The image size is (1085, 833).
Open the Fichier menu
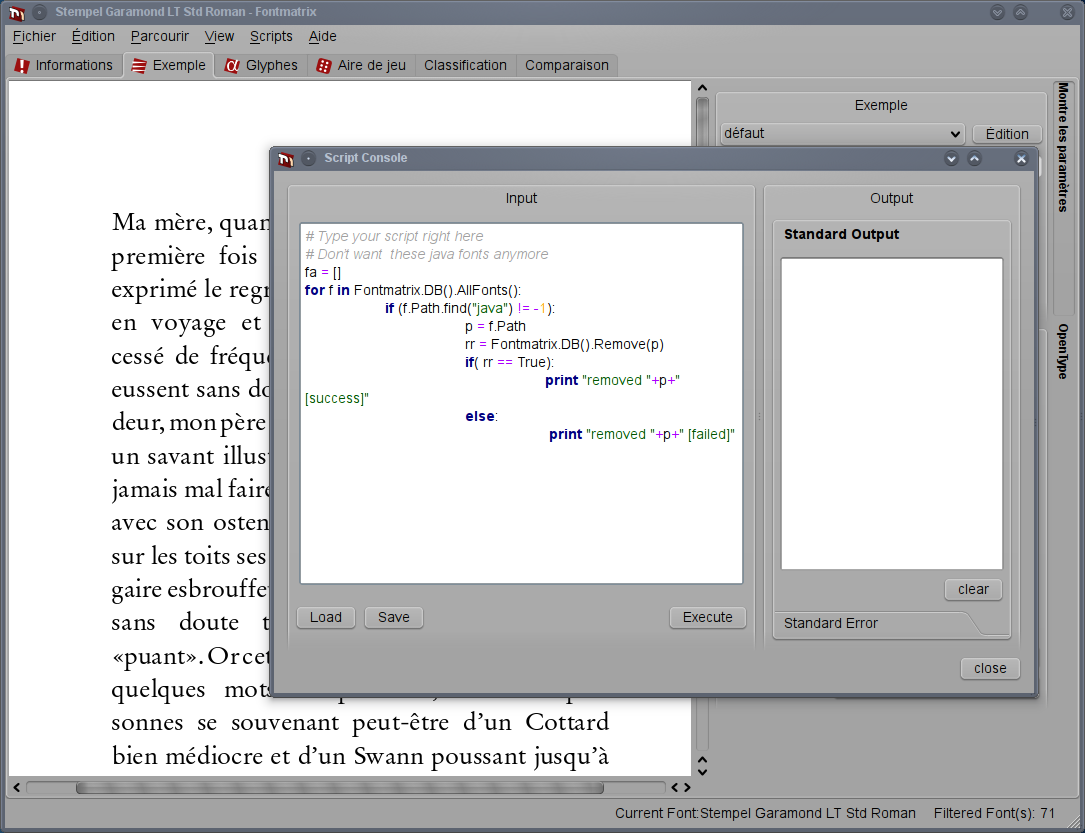(x=34, y=36)
